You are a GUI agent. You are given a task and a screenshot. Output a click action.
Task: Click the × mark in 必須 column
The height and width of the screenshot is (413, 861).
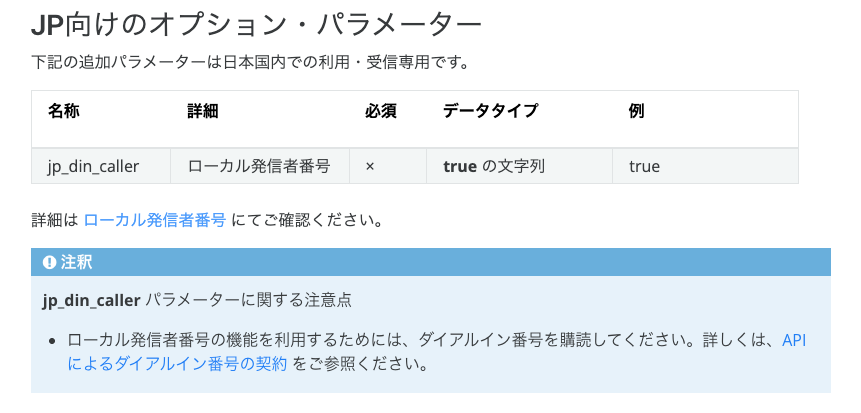(370, 166)
